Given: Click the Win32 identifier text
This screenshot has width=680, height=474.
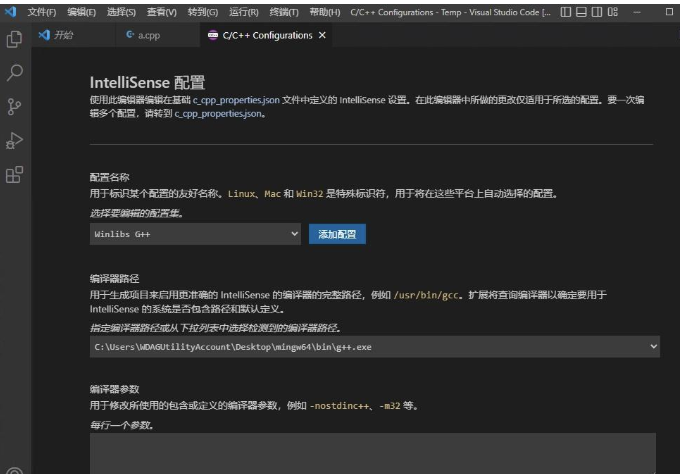Looking at the screenshot, I should click(x=310, y=194).
